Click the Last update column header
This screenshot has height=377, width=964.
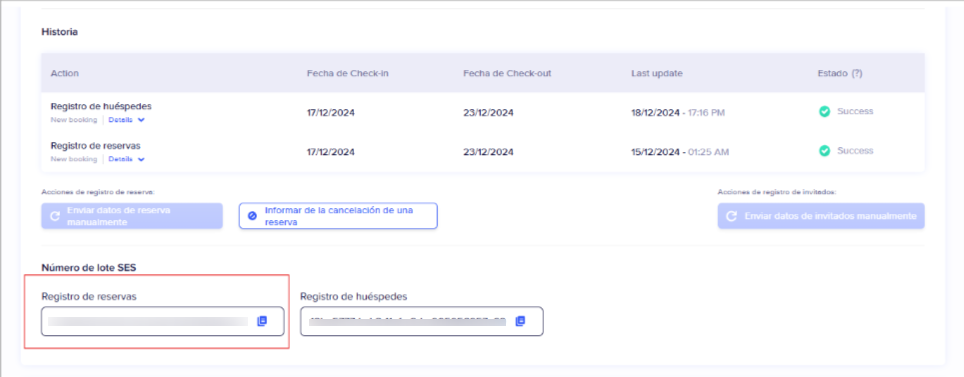pyautogui.click(x=657, y=73)
